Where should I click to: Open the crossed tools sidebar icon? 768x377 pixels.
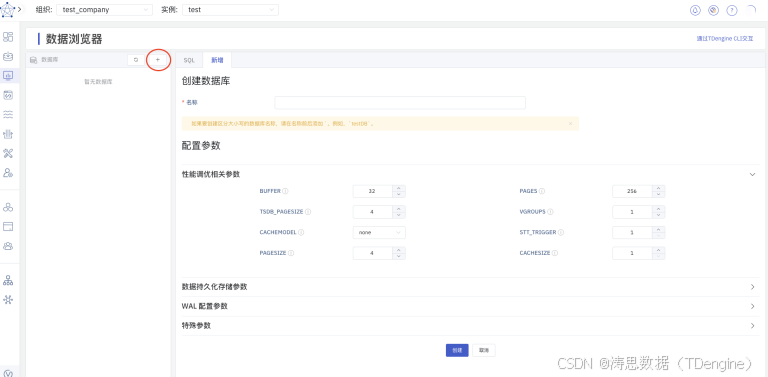click(8, 153)
